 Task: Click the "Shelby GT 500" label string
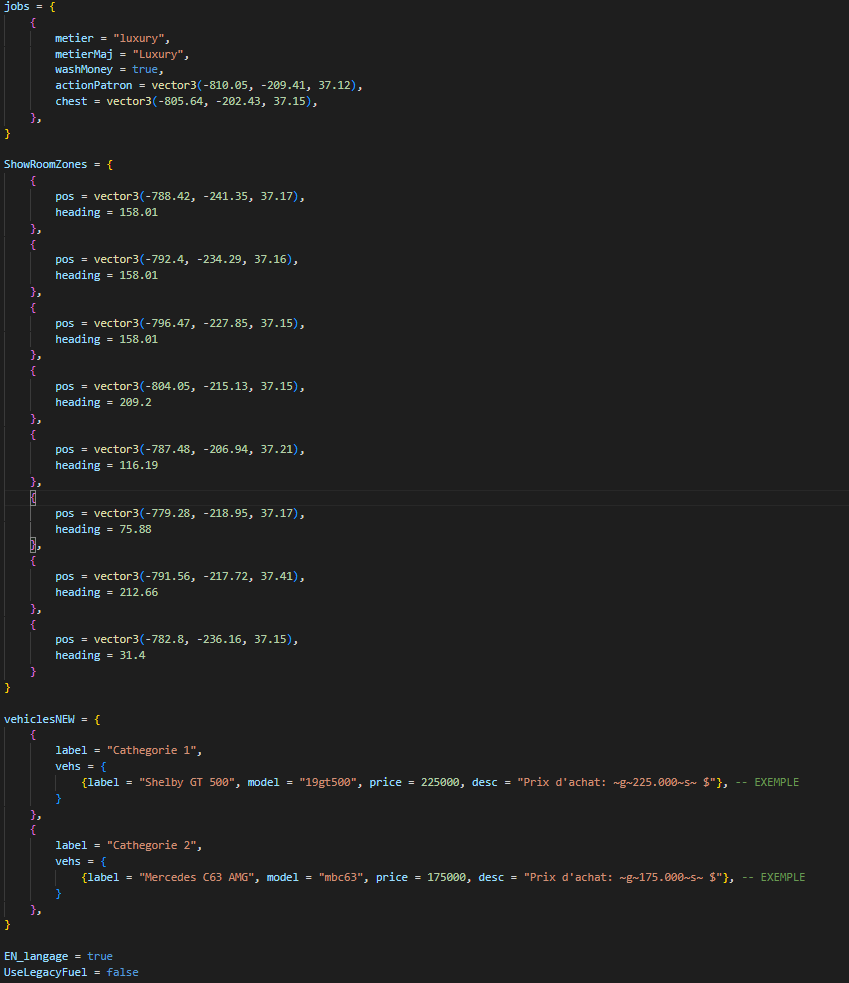(x=187, y=782)
